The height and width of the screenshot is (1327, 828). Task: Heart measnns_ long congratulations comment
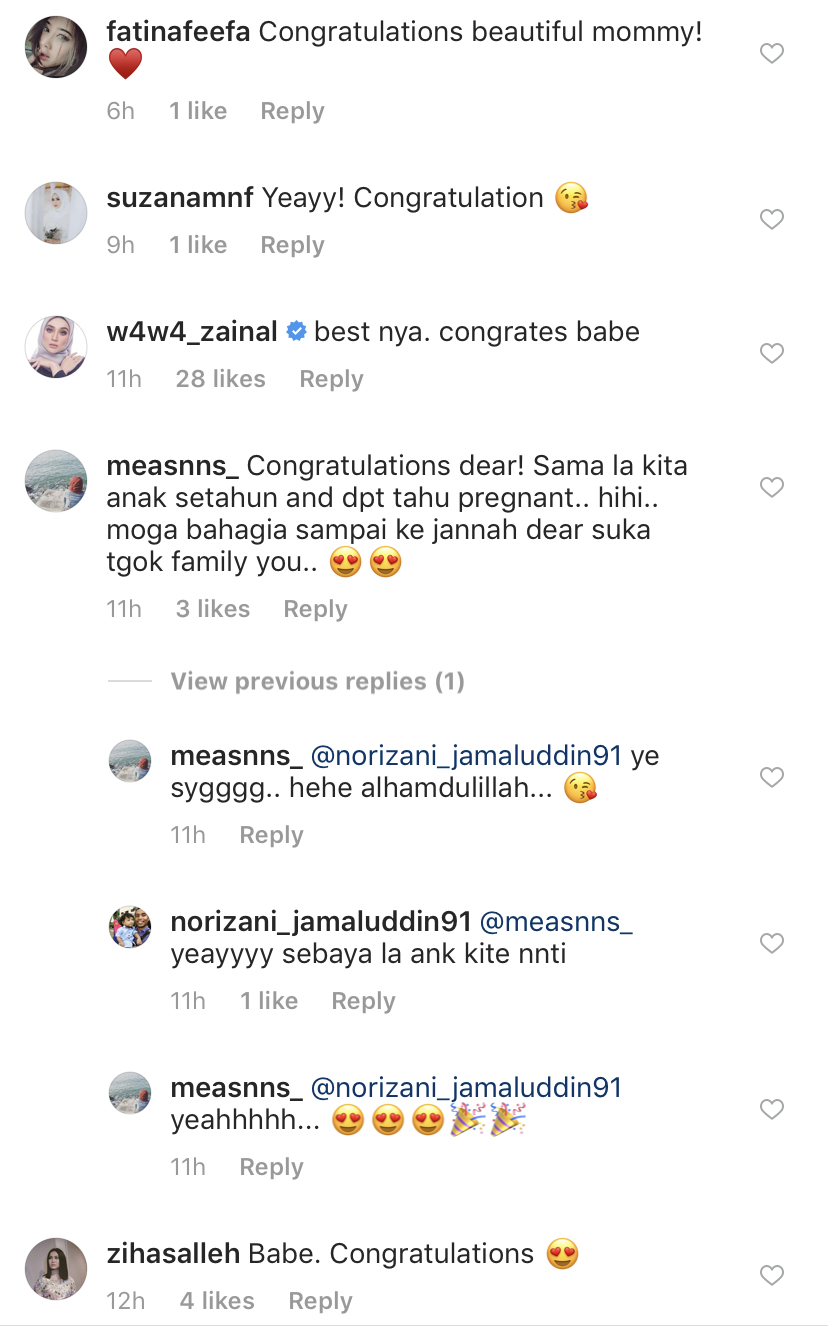[771, 487]
